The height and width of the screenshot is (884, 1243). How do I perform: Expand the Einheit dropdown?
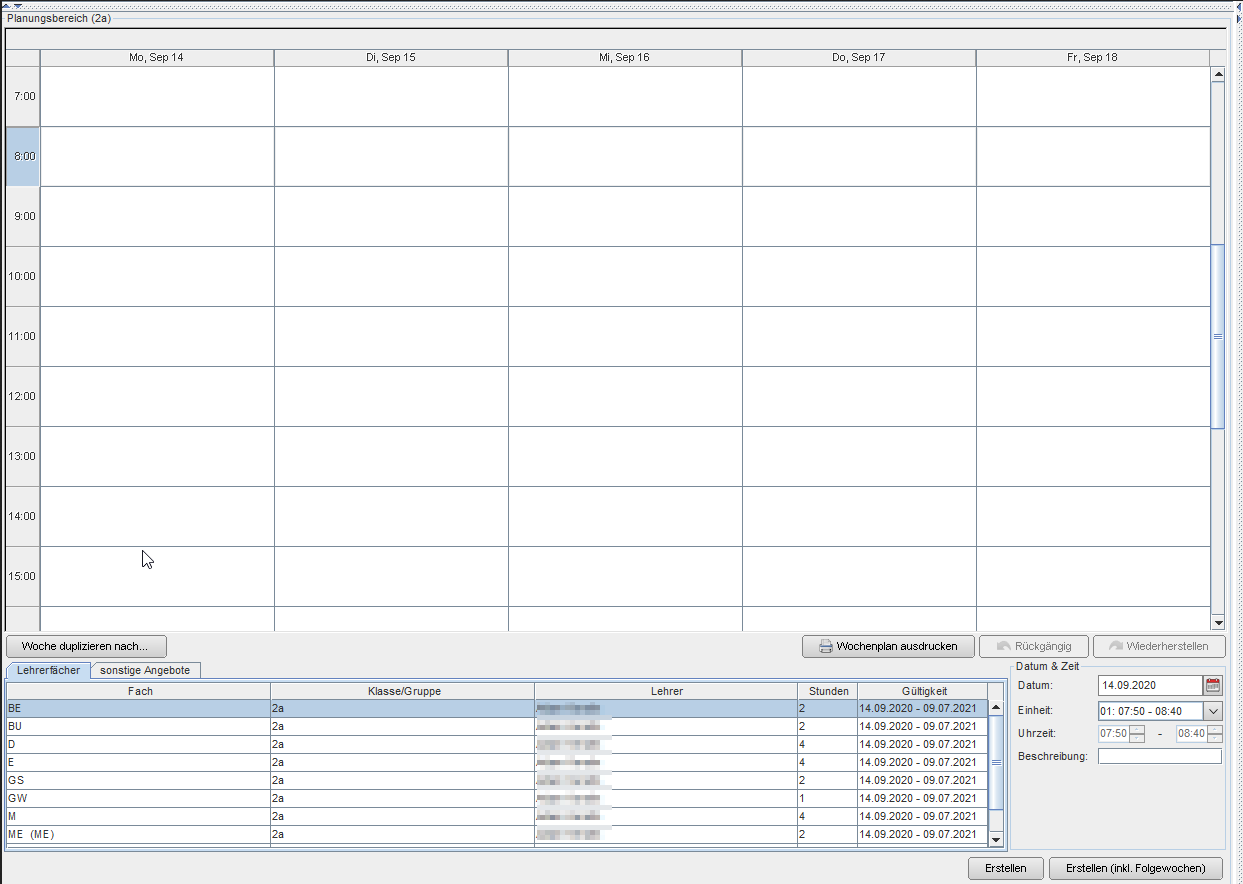1213,711
